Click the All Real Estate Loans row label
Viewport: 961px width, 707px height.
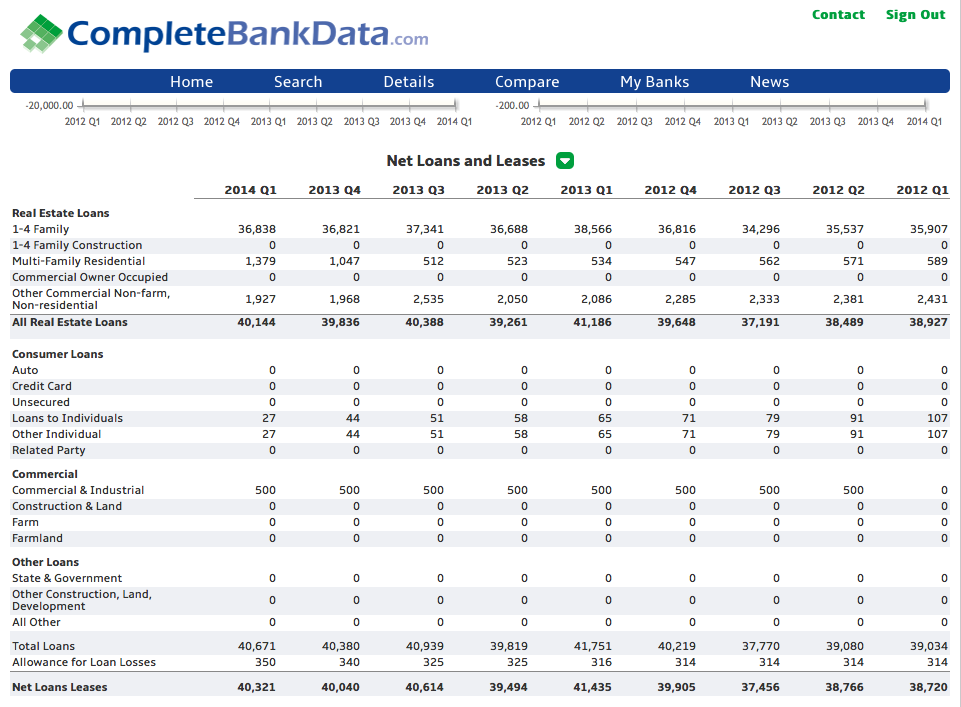pyautogui.click(x=70, y=322)
